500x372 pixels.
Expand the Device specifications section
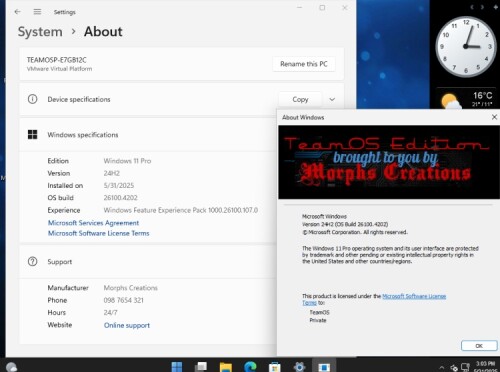tap(332, 99)
